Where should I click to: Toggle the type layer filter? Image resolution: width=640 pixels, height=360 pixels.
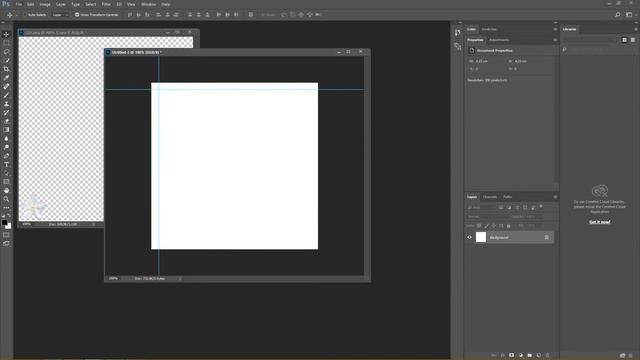(x=517, y=208)
